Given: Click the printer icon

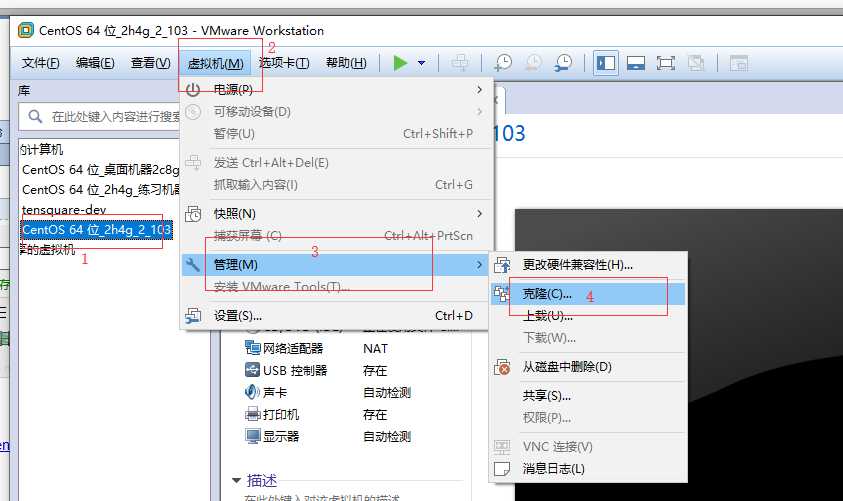Looking at the screenshot, I should click(253, 414).
